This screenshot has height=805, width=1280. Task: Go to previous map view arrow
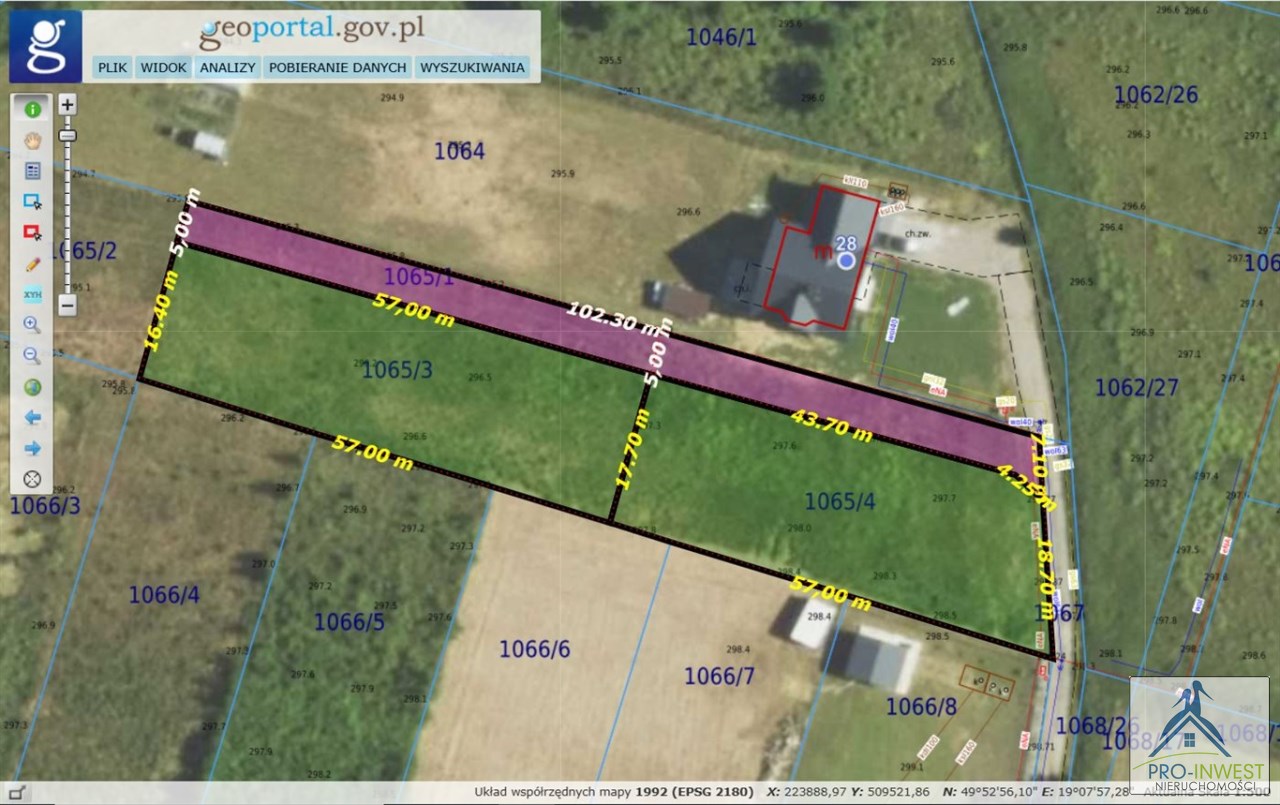tap(32, 417)
